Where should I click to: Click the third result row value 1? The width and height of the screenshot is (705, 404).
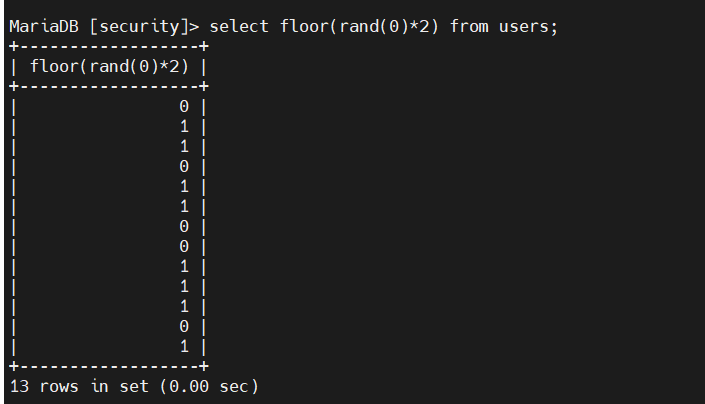click(184, 146)
